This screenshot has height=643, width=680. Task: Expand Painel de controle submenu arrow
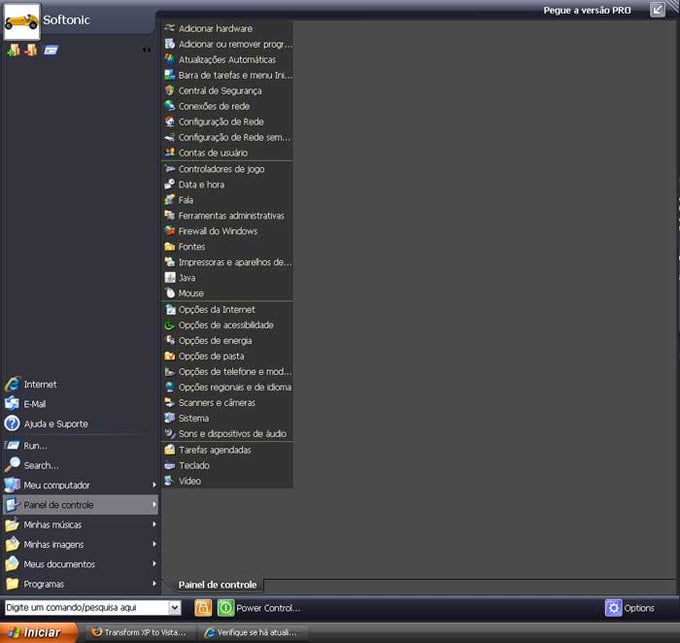pos(154,505)
